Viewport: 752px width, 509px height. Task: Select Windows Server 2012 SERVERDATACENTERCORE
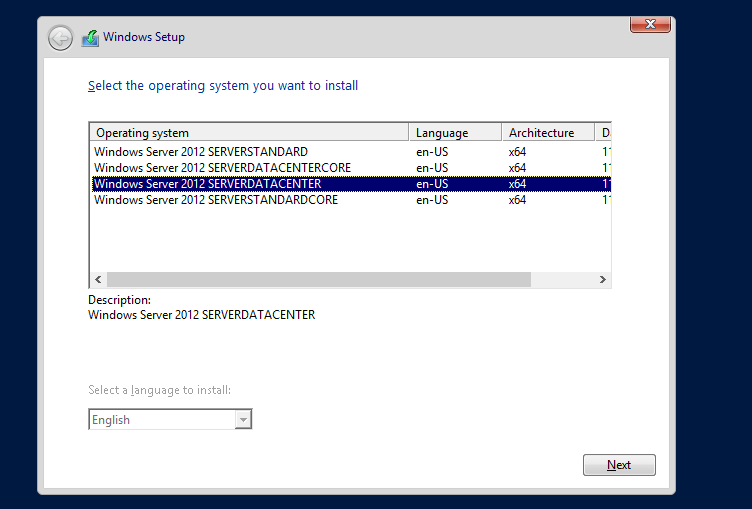tap(222, 168)
